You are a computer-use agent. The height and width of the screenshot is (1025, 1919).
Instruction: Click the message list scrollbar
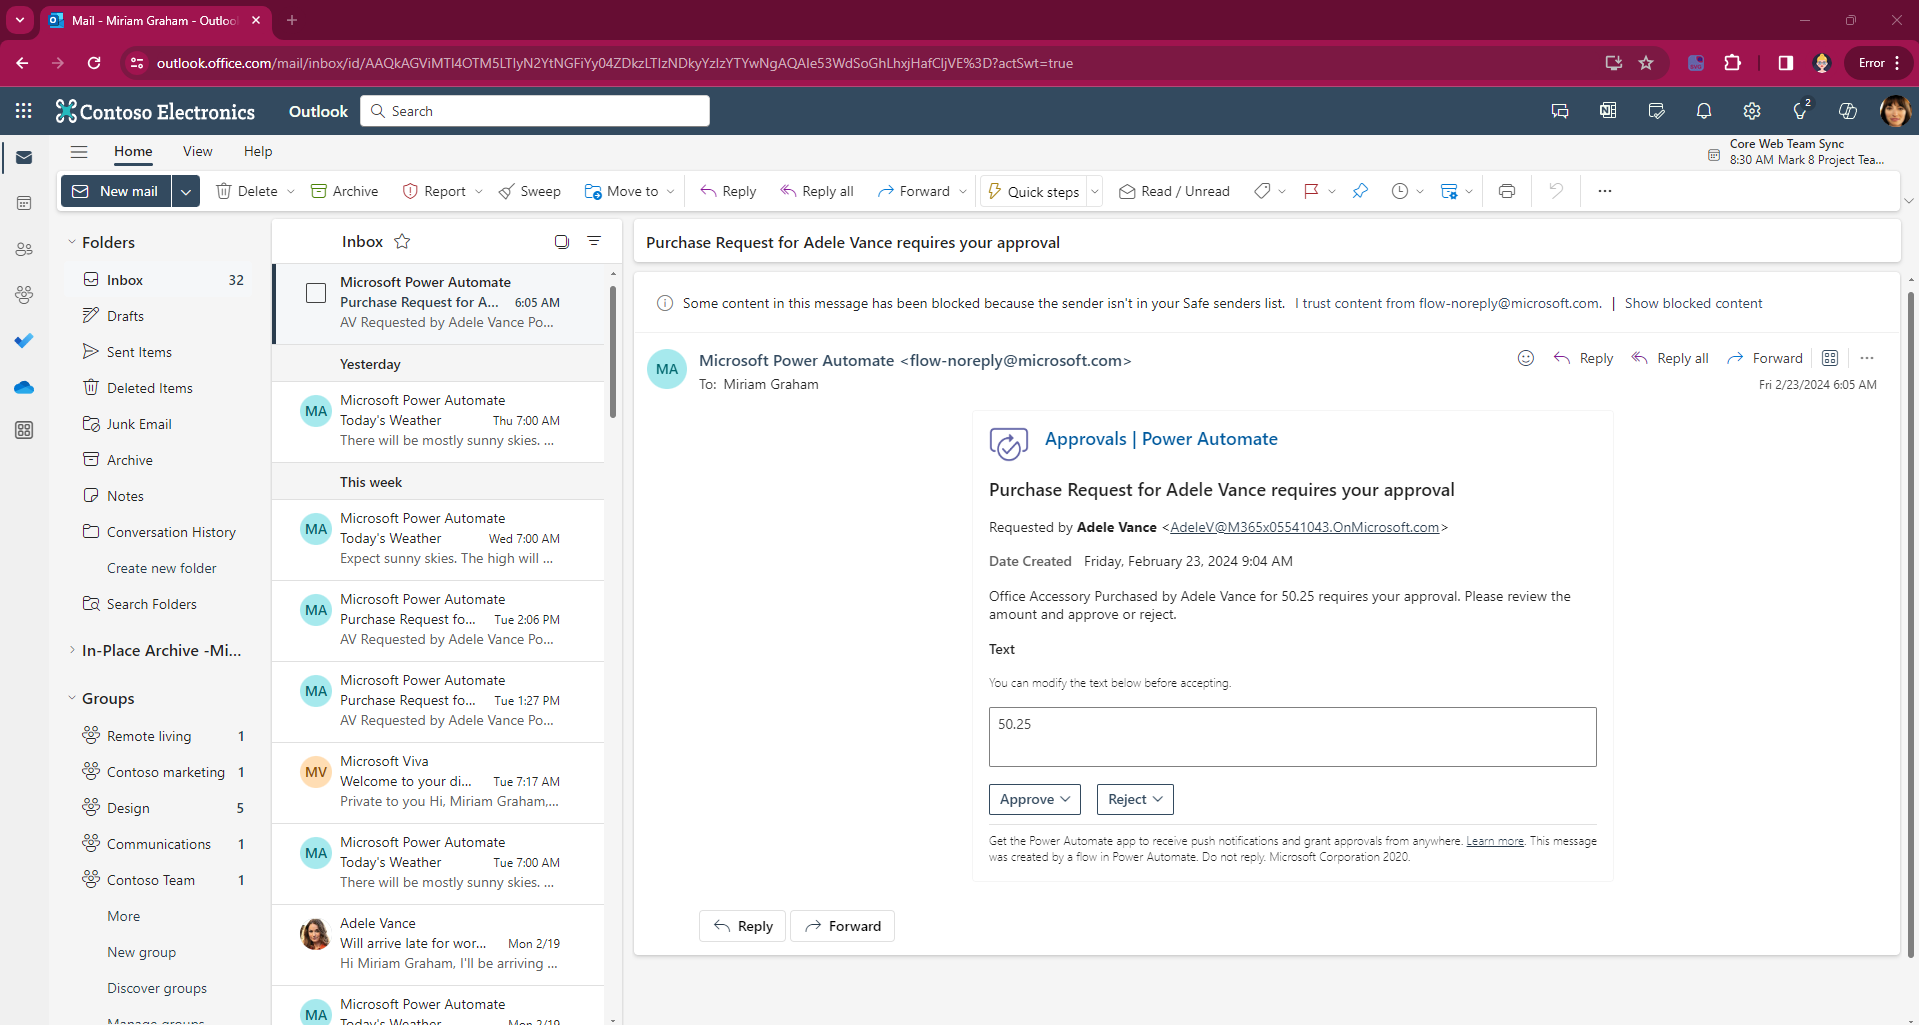[x=613, y=350]
